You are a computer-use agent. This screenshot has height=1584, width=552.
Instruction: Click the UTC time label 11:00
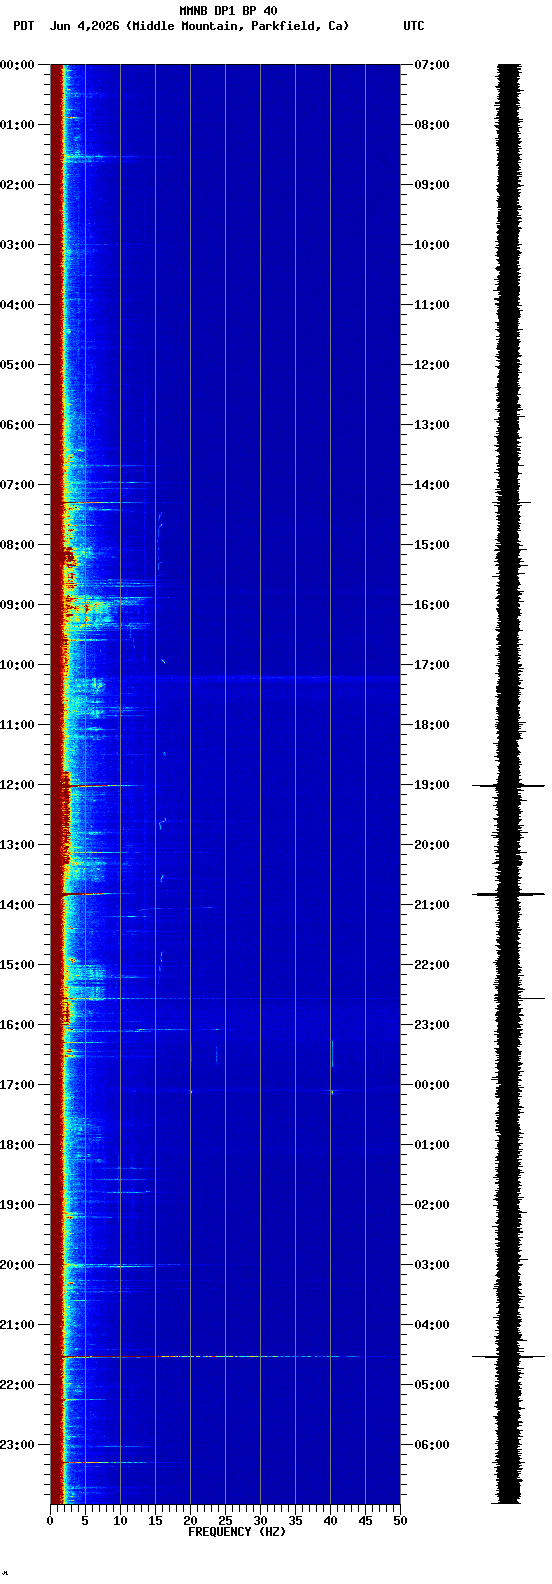[x=432, y=305]
